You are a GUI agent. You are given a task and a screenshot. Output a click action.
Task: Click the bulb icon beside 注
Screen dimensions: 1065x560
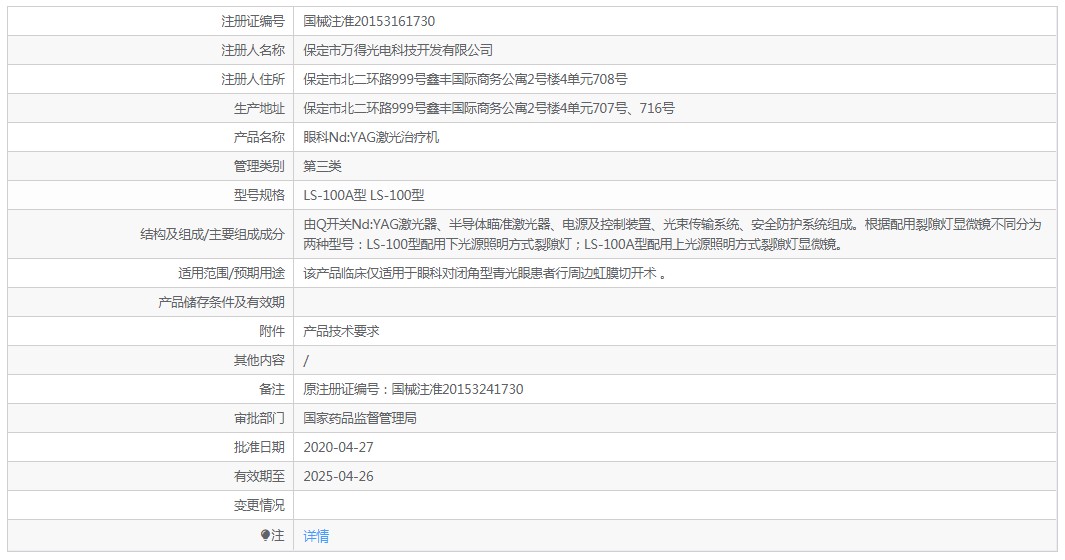click(x=265, y=536)
